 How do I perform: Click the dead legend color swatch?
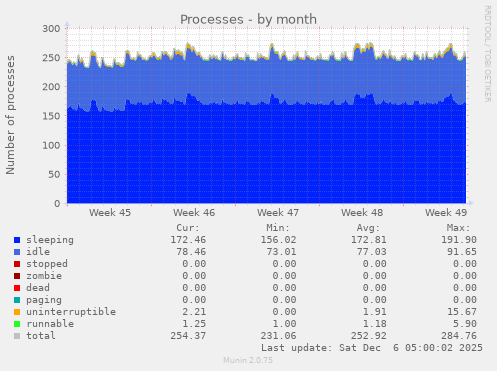(17, 288)
